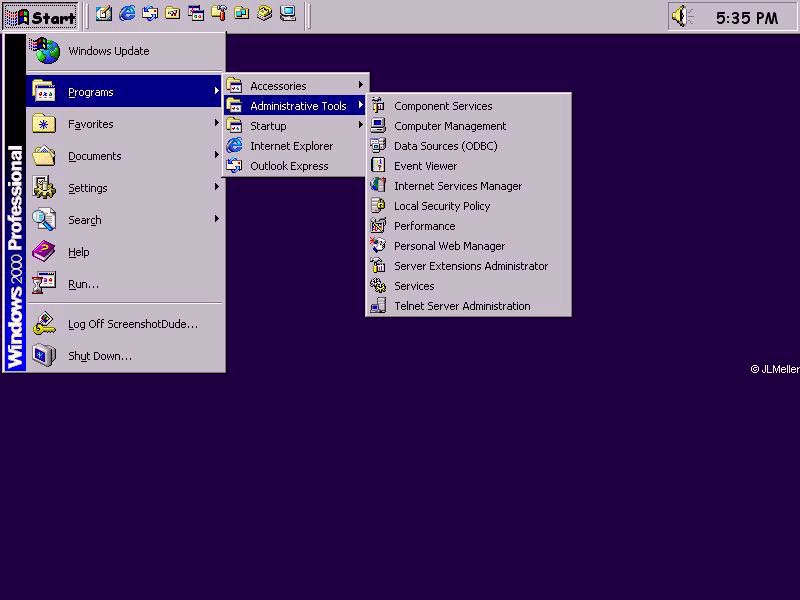The image size is (800, 600).
Task: Click the Local Security Policy icon
Action: tap(378, 206)
